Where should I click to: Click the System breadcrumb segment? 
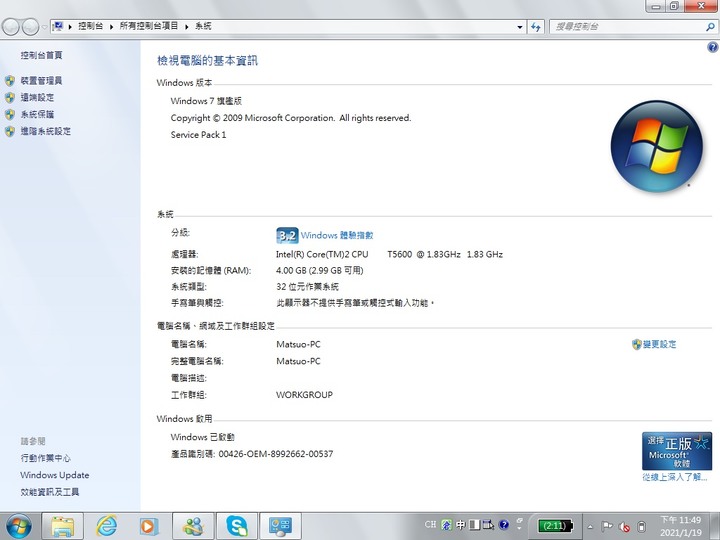pyautogui.click(x=203, y=26)
